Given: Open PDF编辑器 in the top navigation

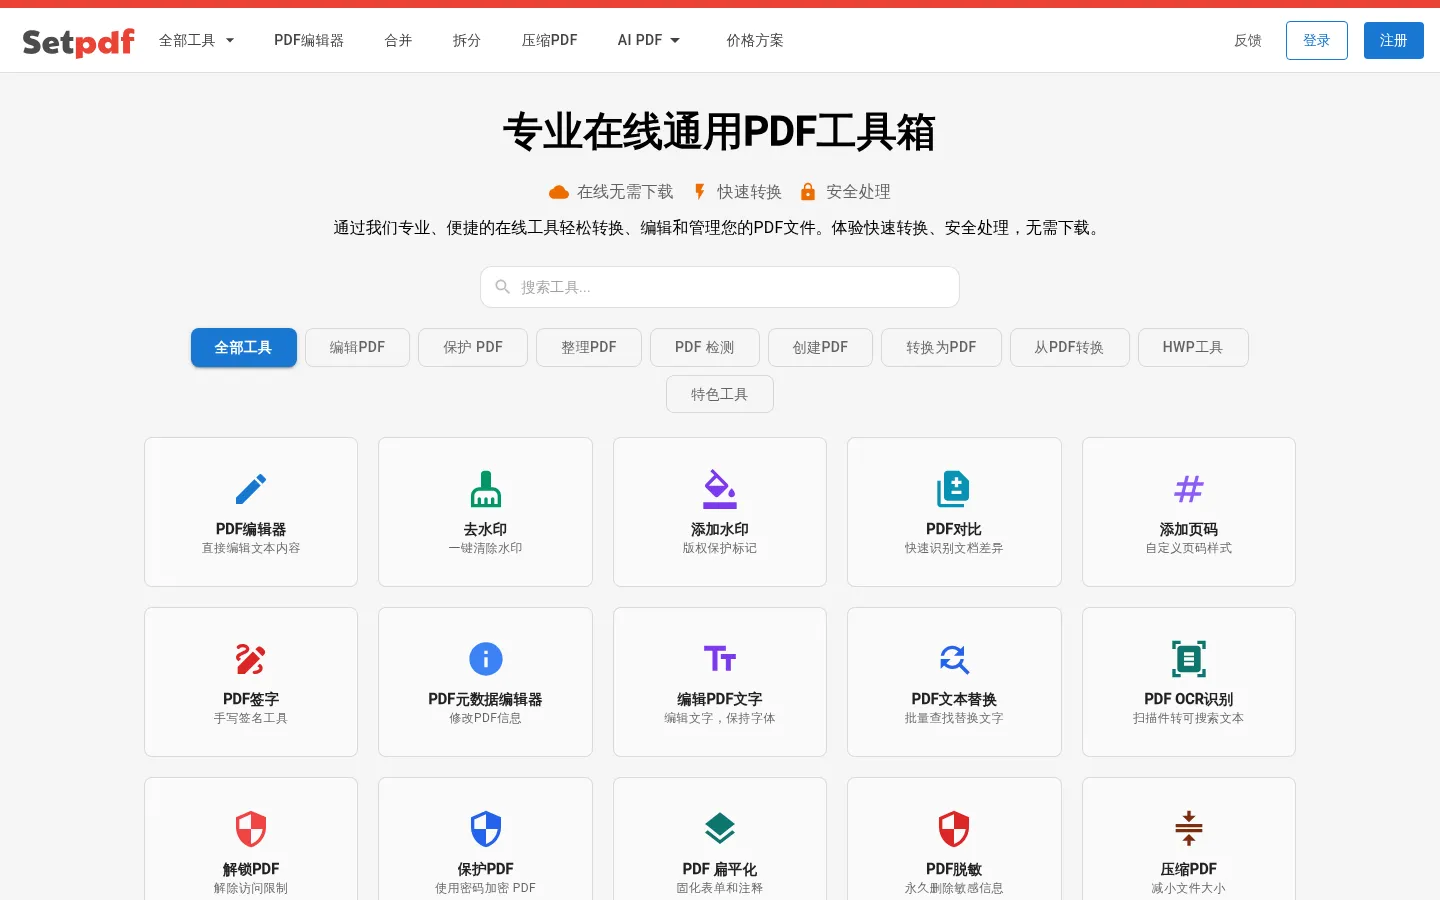Looking at the screenshot, I should pyautogui.click(x=309, y=41).
